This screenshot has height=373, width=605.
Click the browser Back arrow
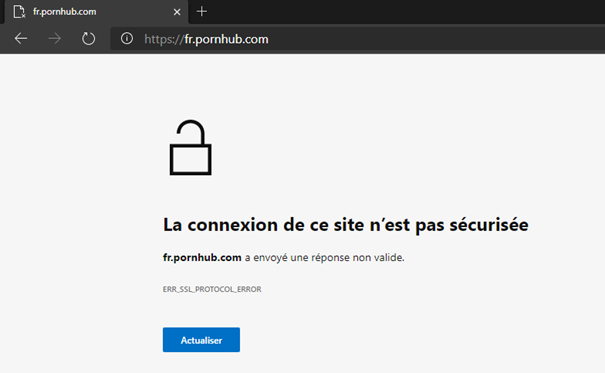tap(21, 39)
